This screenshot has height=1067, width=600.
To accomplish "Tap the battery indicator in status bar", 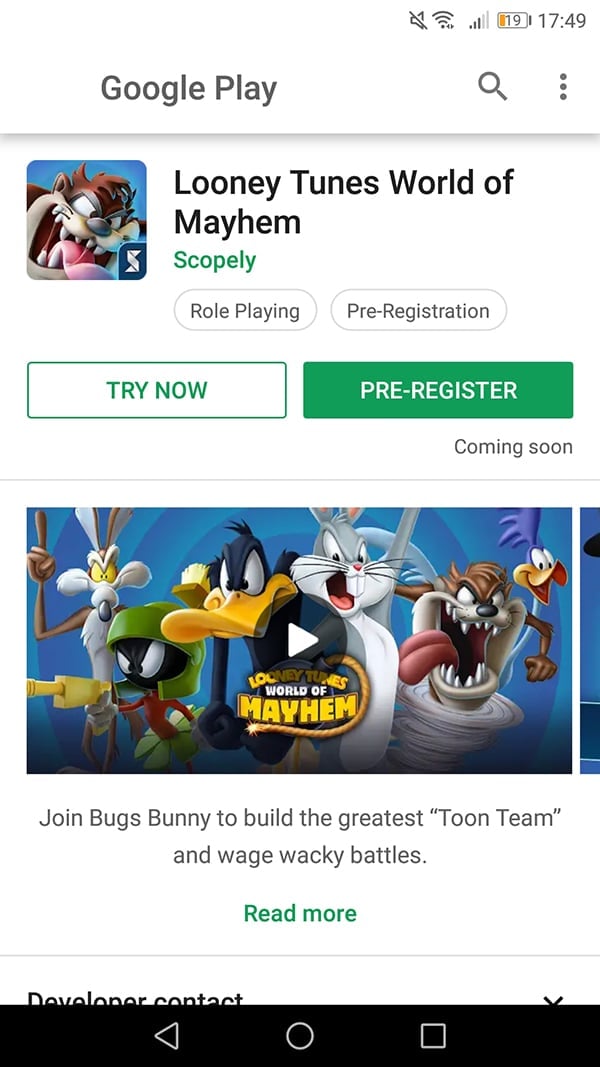I will pos(515,20).
